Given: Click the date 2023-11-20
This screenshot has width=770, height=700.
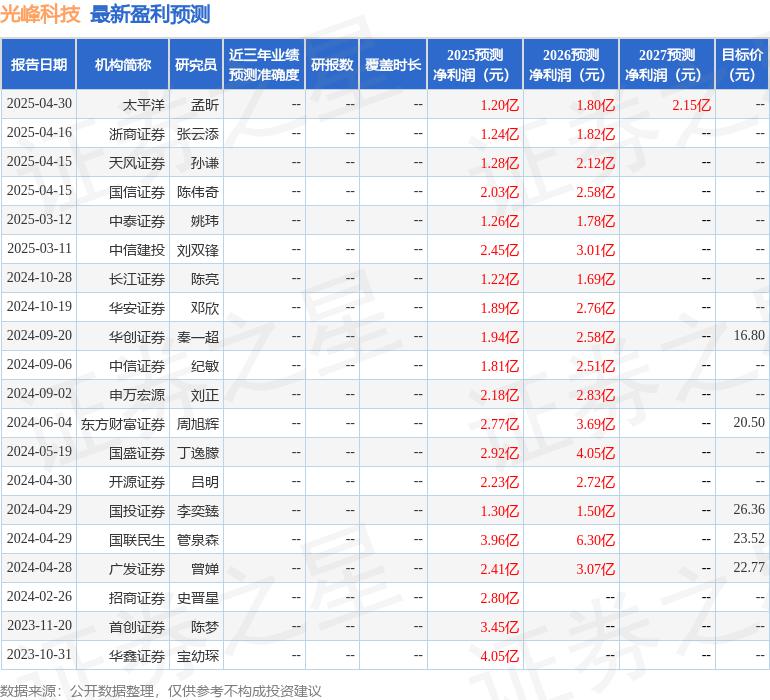Looking at the screenshot, I should 39,625.
